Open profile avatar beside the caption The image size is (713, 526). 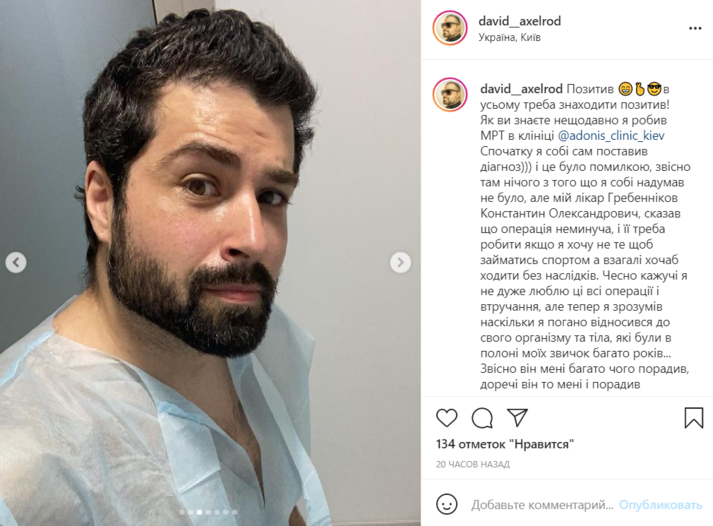[x=450, y=95]
